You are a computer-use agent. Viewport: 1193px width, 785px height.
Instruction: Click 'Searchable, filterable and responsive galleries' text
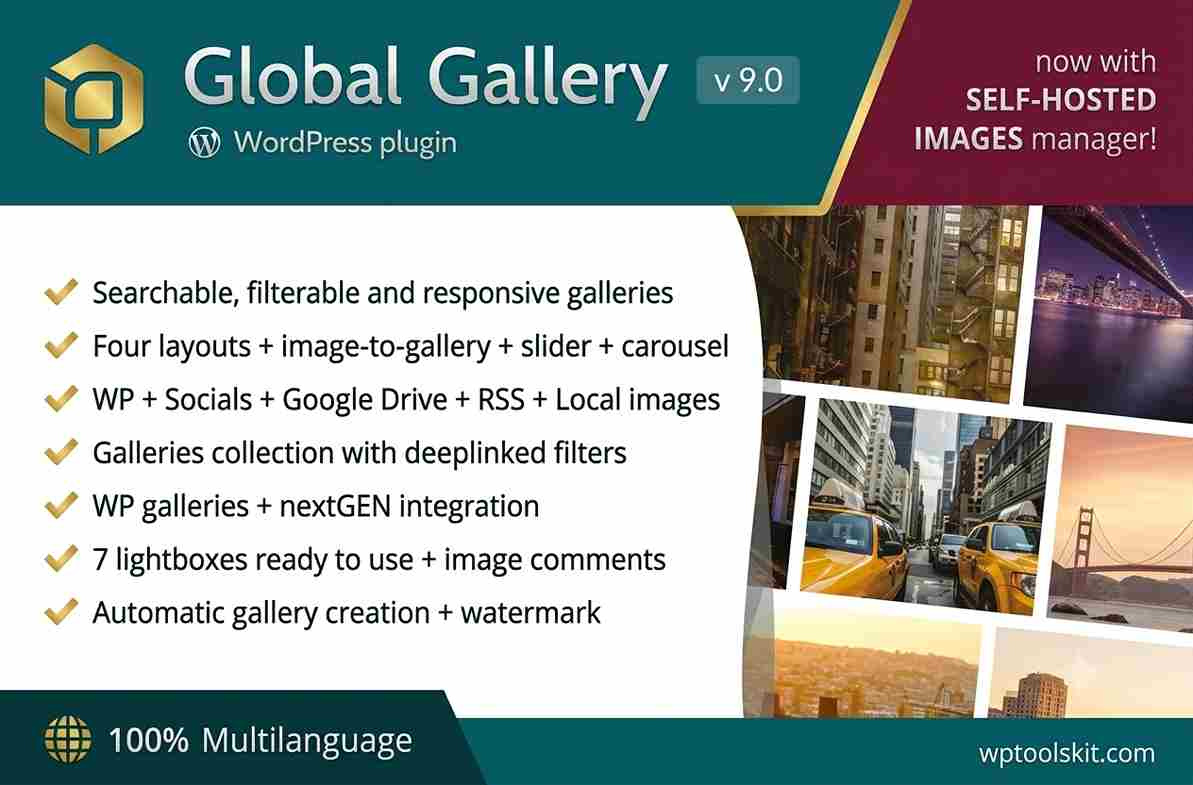click(x=383, y=293)
